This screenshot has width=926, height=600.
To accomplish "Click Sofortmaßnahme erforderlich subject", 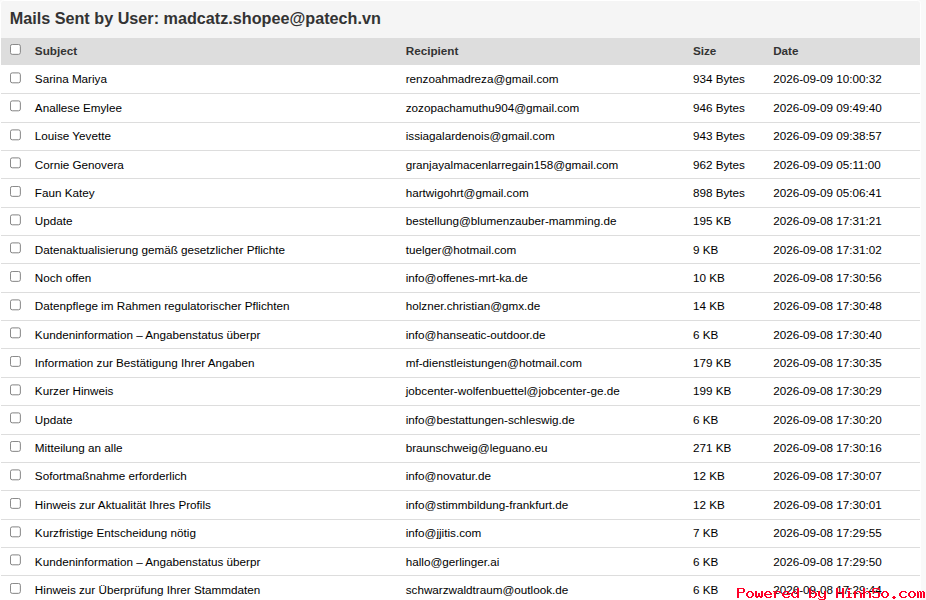I will pos(110,477).
